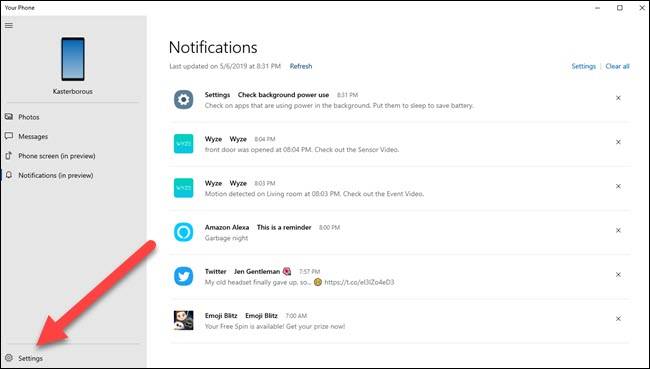The image size is (650, 369).
Task: Select 'Motion detected on Living room' text
Action: [x=314, y=194]
